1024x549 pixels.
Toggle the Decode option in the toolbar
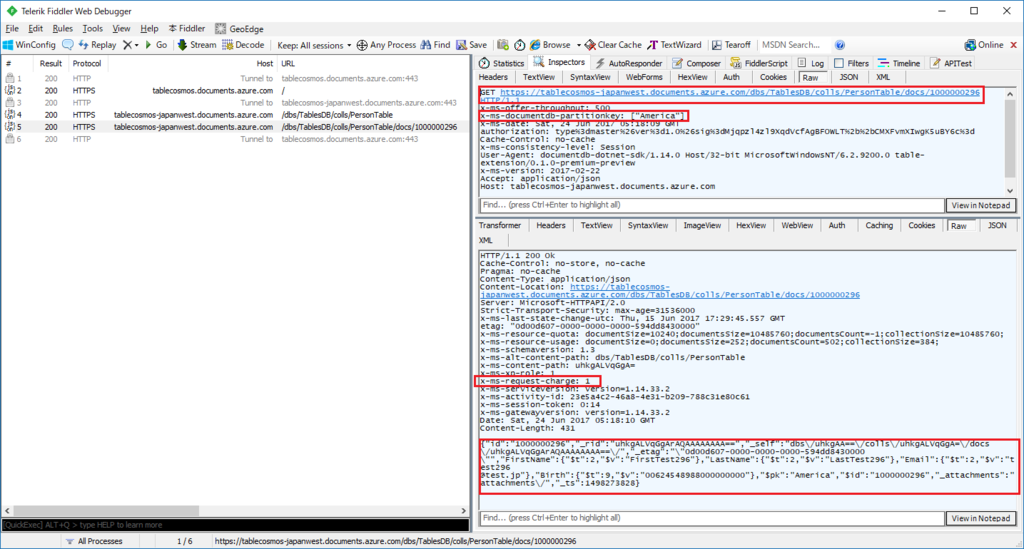coord(243,45)
